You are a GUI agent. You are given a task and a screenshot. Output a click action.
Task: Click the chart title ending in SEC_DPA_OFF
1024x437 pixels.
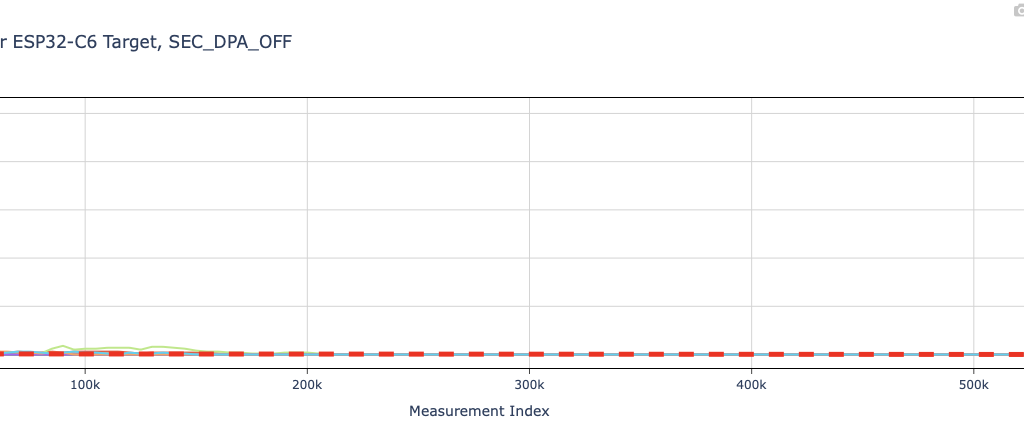click(150, 42)
